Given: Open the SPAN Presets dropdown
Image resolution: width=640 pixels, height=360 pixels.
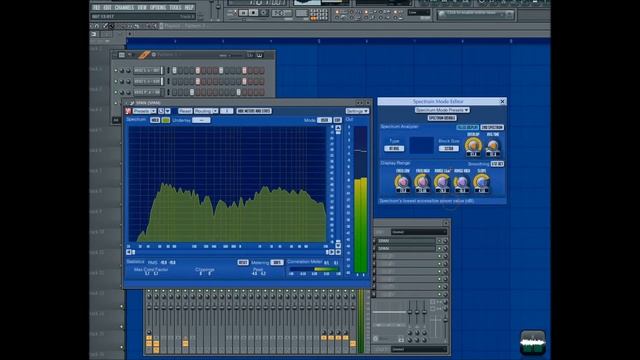Looking at the screenshot, I should (144, 111).
